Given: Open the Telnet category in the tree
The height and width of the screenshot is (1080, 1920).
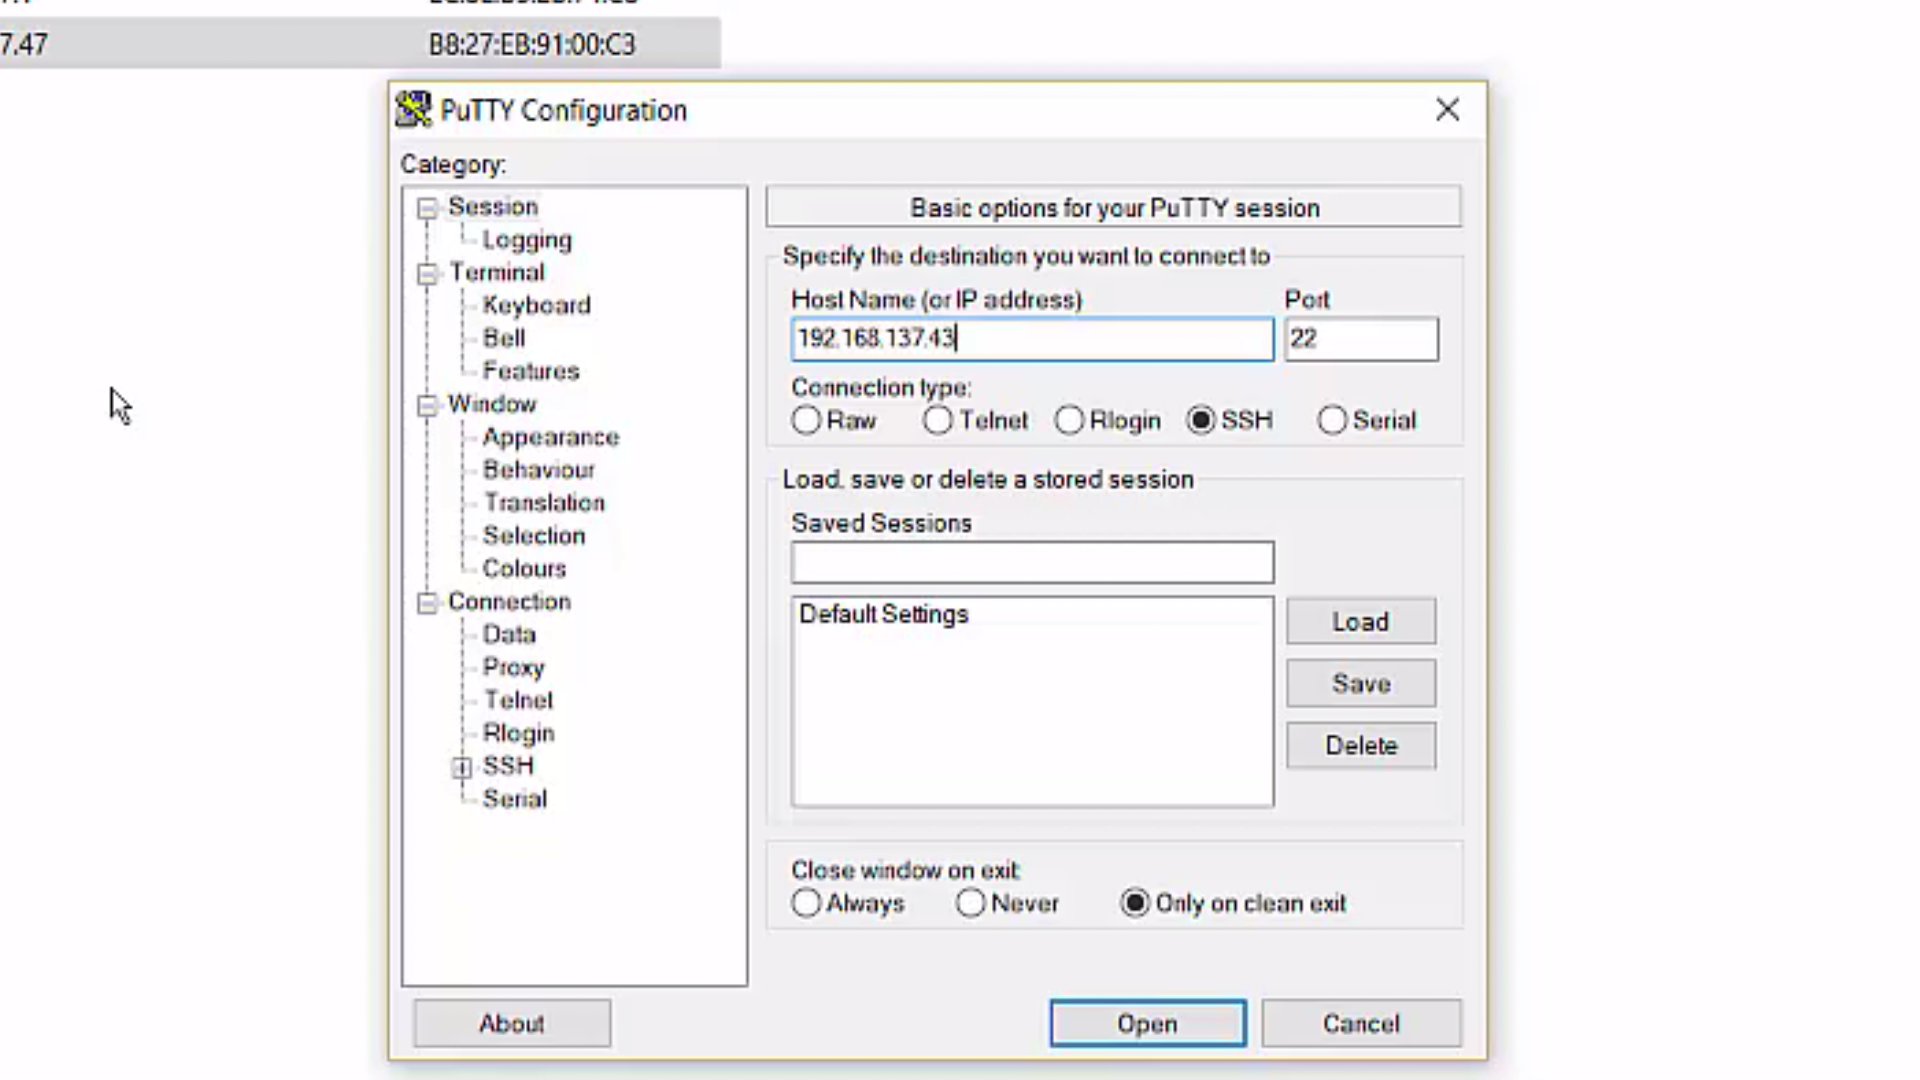Looking at the screenshot, I should 518,700.
